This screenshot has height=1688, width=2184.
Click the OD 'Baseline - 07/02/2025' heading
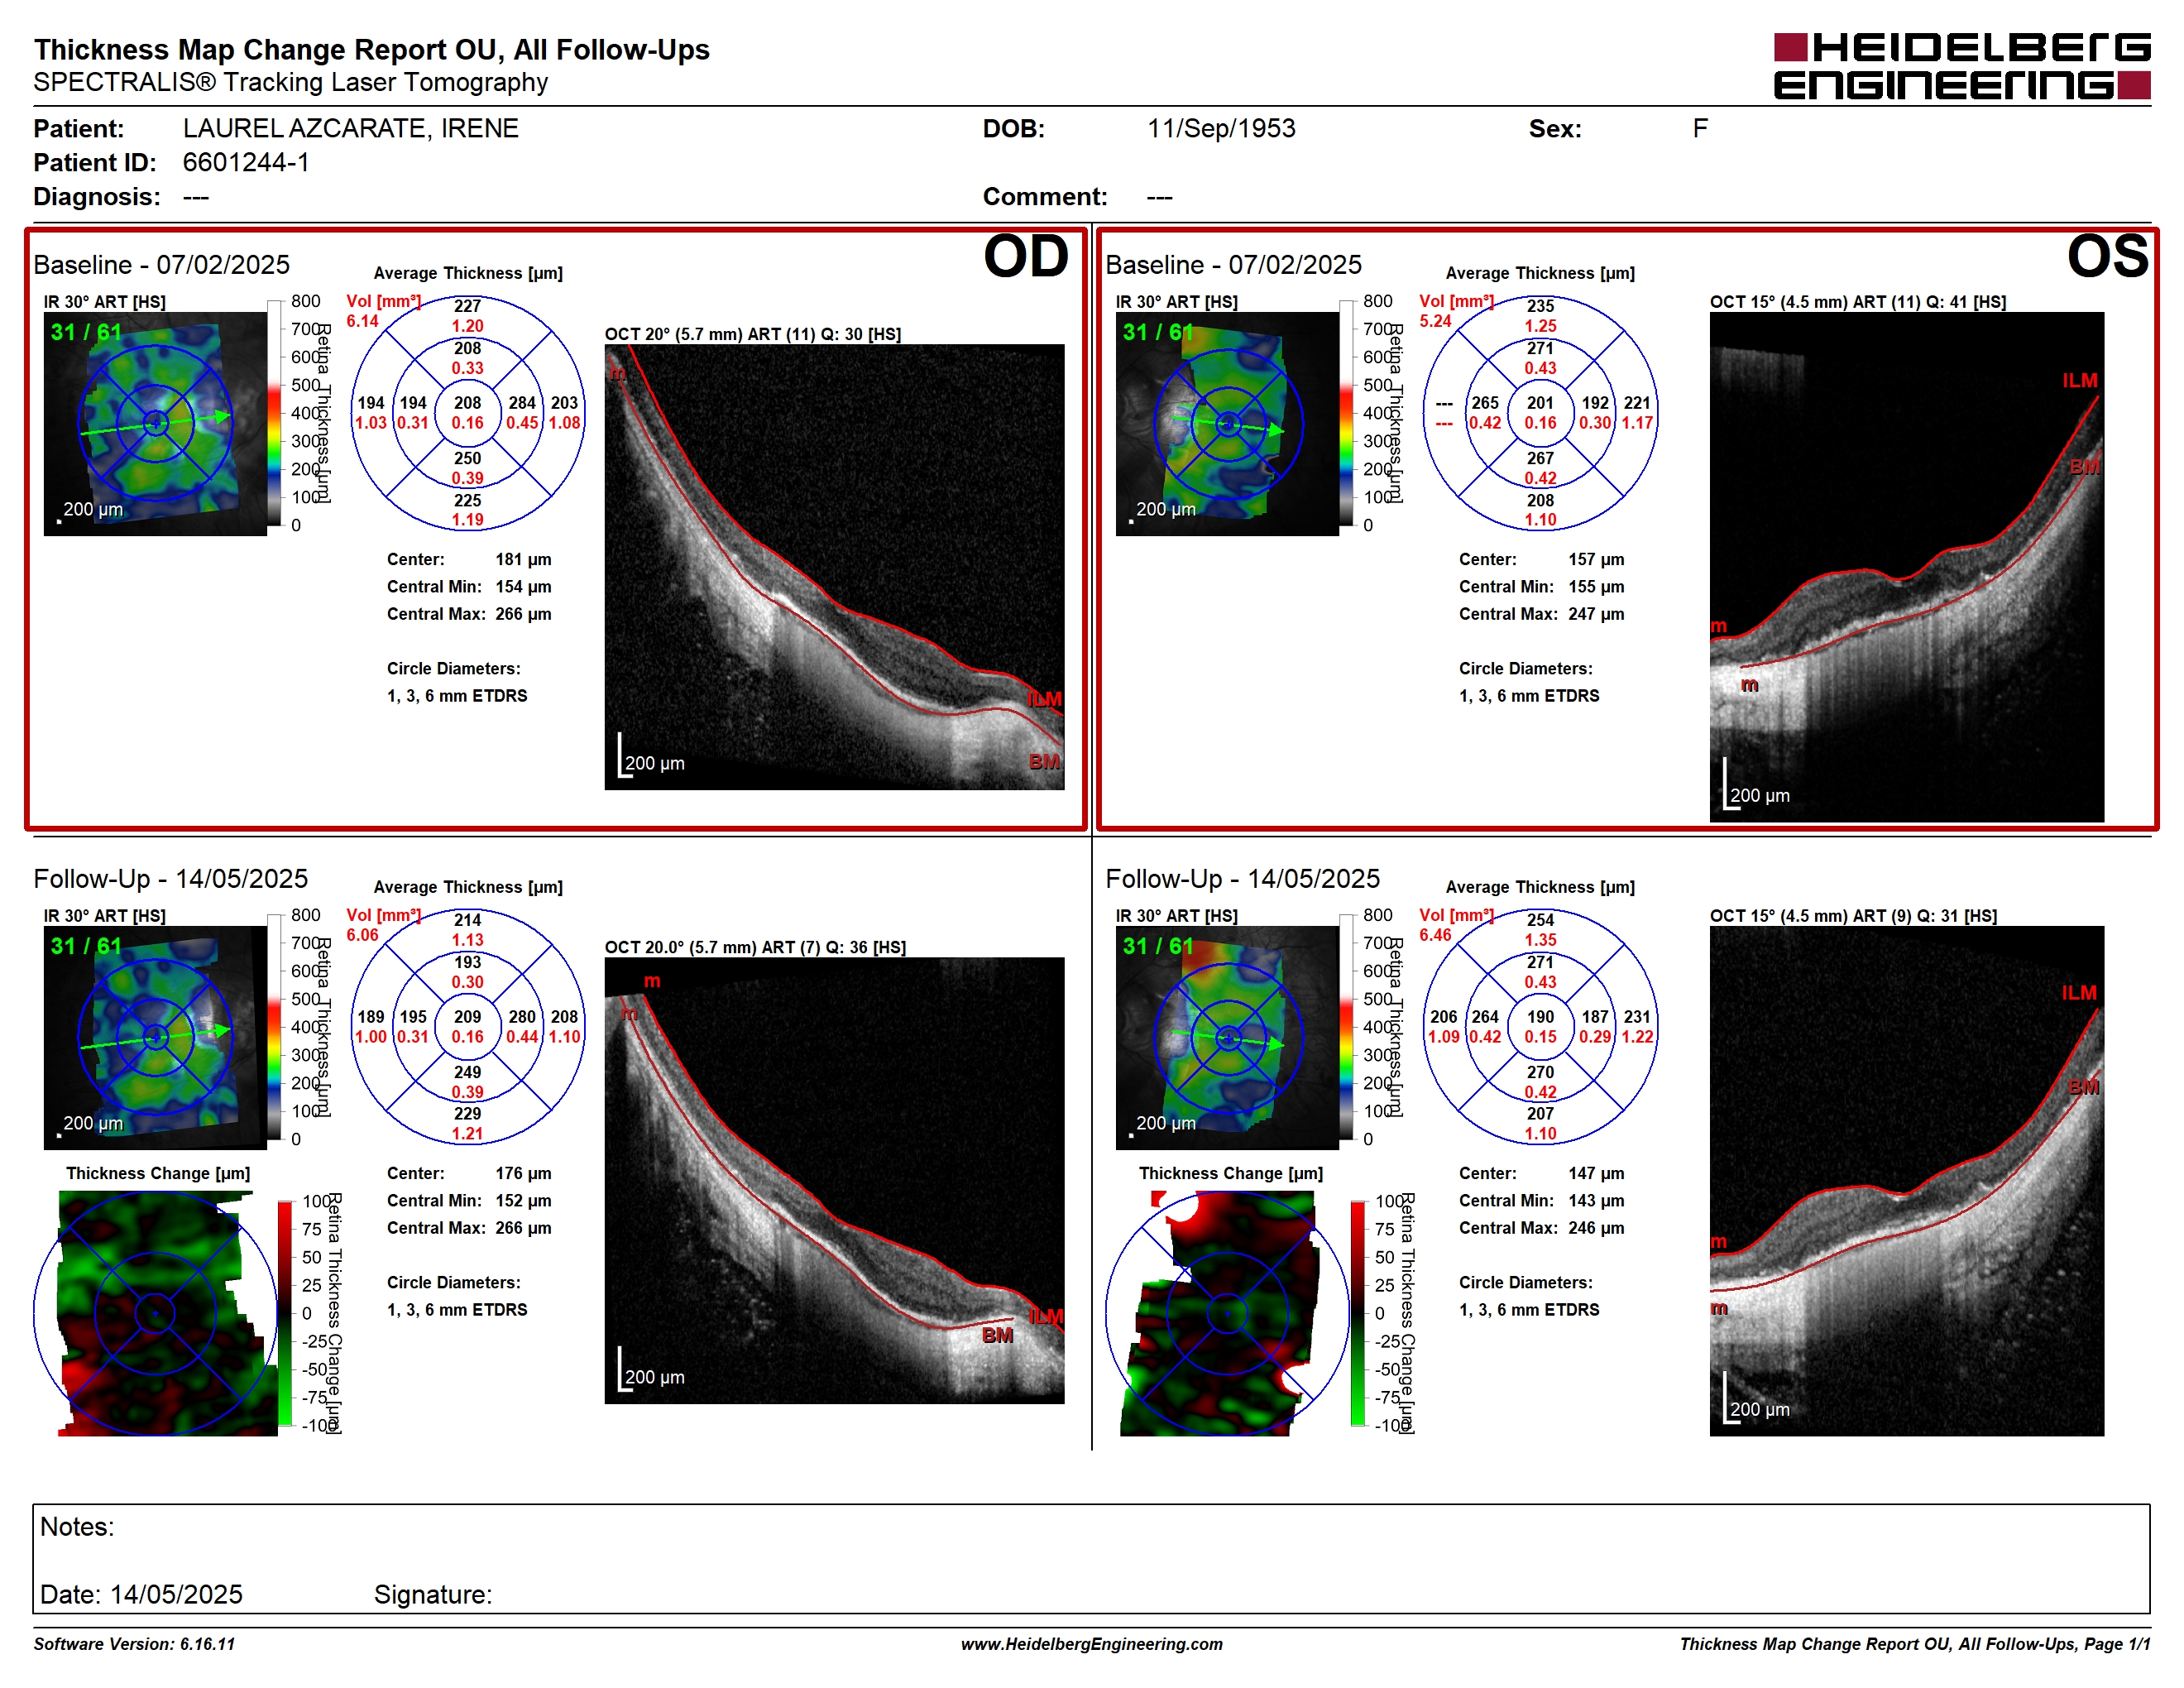point(161,264)
